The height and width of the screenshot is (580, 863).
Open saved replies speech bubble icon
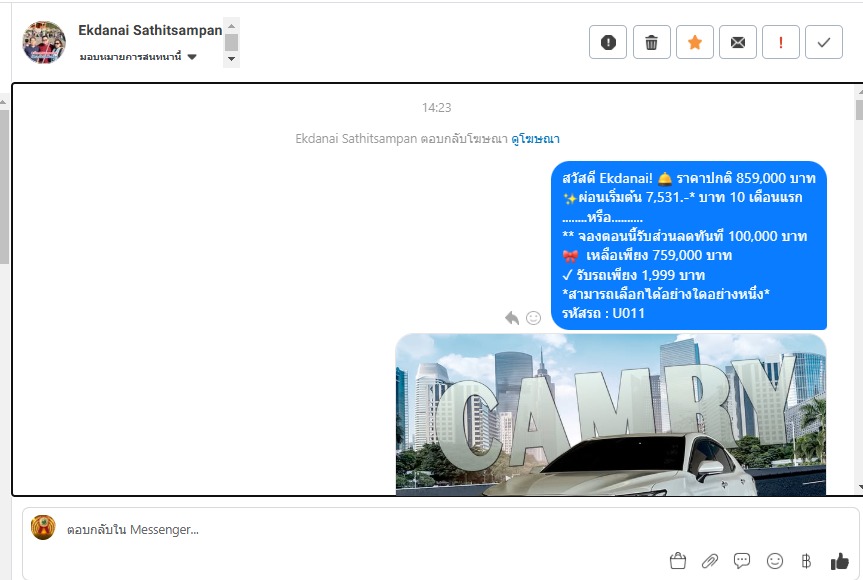(x=742, y=561)
